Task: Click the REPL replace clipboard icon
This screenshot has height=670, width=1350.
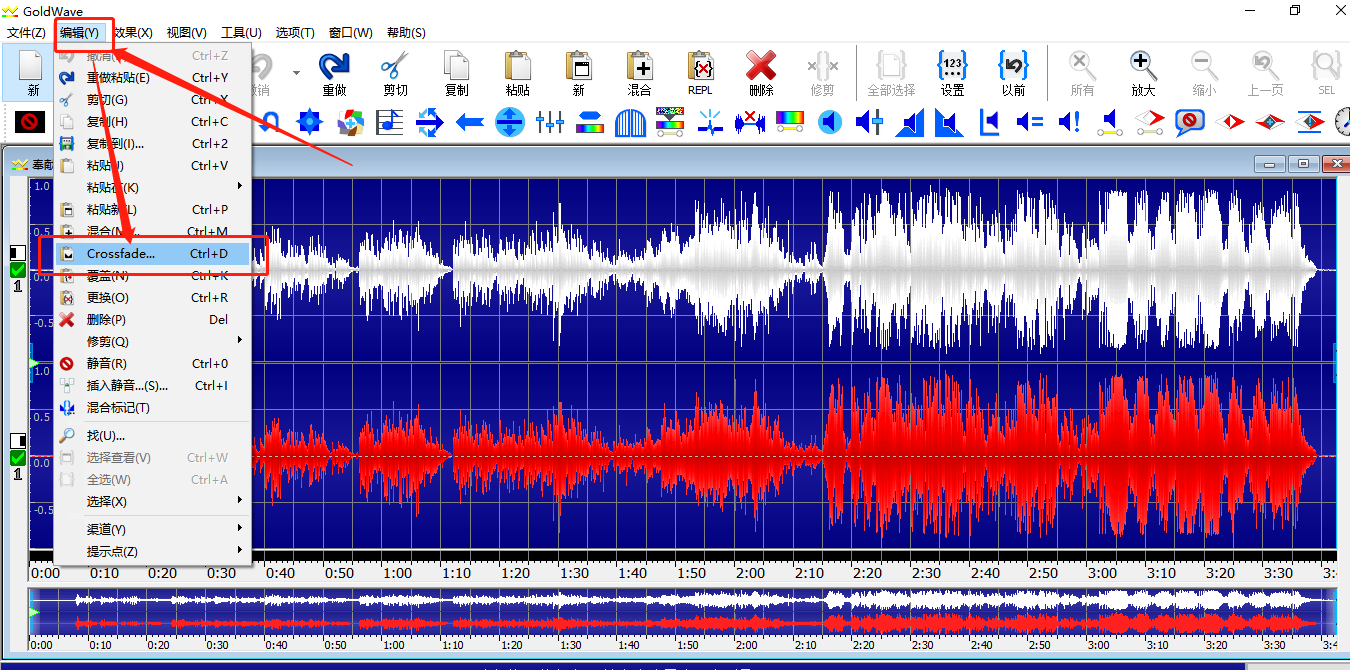Action: click(x=700, y=68)
